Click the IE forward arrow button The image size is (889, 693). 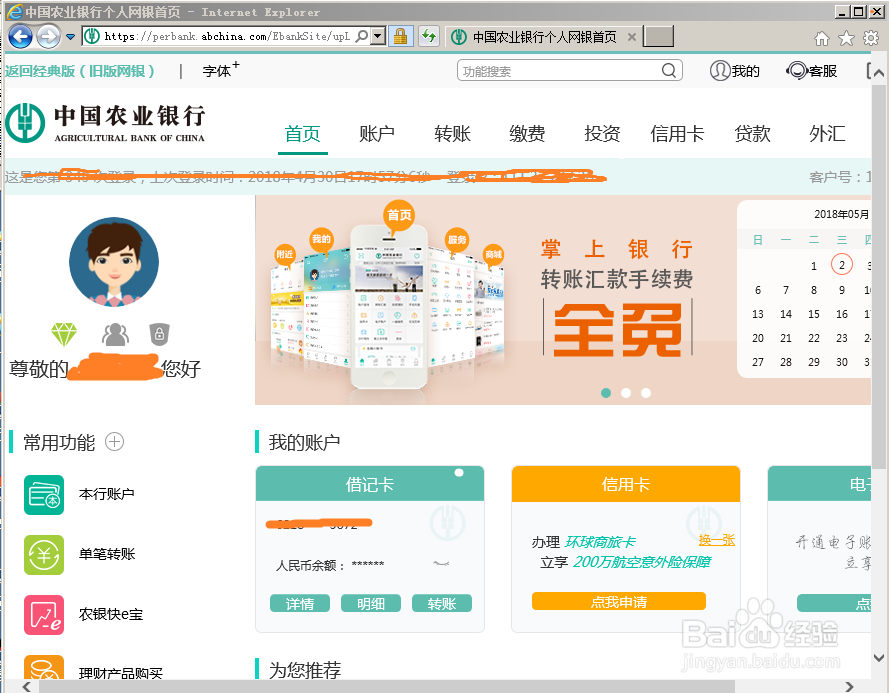[x=48, y=37]
